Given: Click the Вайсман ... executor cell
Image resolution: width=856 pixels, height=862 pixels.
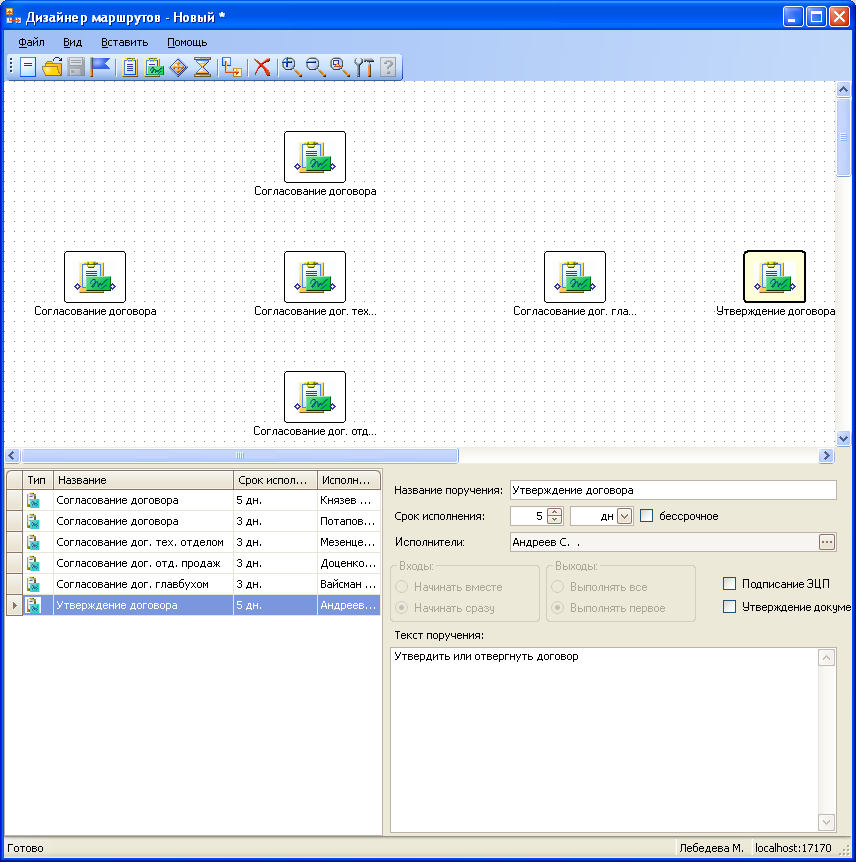Looking at the screenshot, I should (347, 584).
